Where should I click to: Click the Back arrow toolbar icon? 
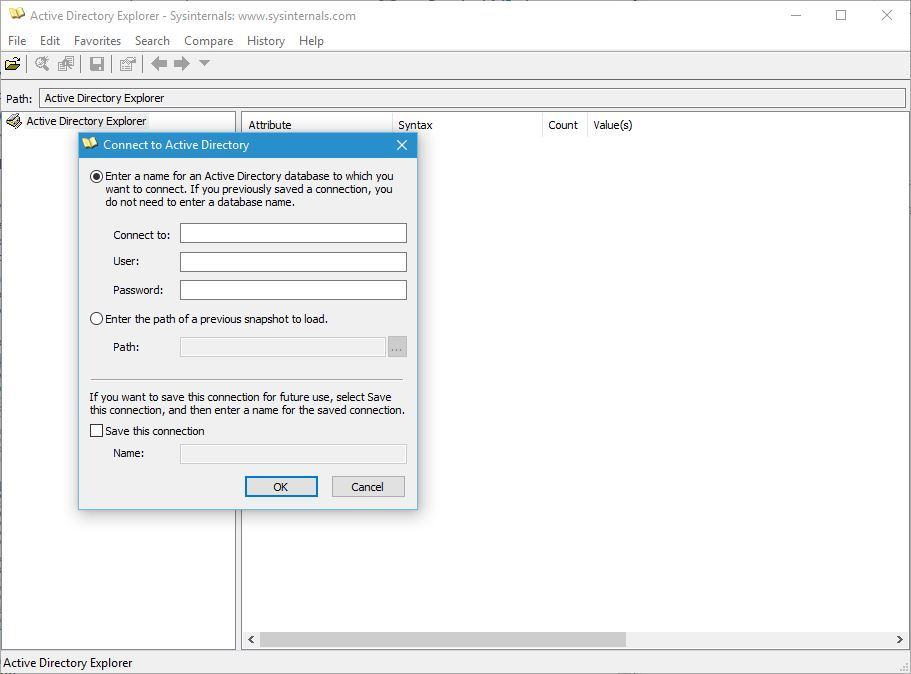[x=159, y=63]
